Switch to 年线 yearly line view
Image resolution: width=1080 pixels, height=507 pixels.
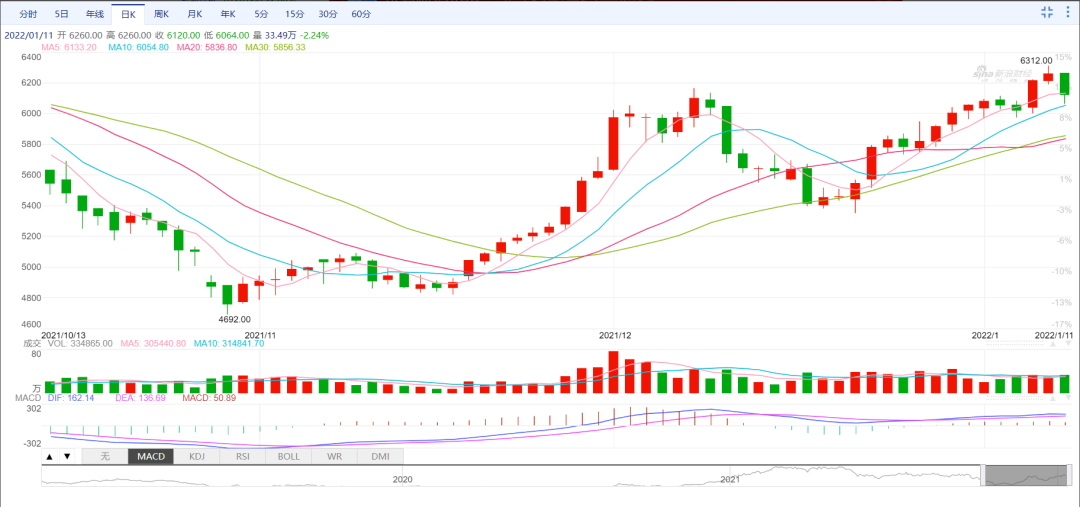coord(94,14)
